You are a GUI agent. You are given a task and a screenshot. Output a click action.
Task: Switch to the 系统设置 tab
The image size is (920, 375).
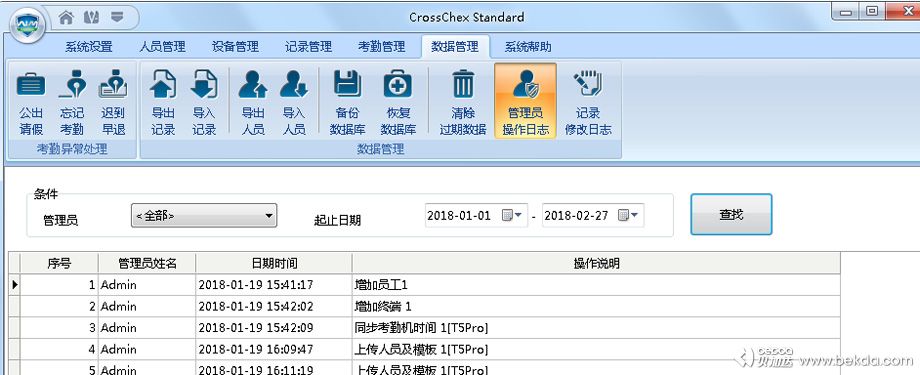pyautogui.click(x=89, y=47)
